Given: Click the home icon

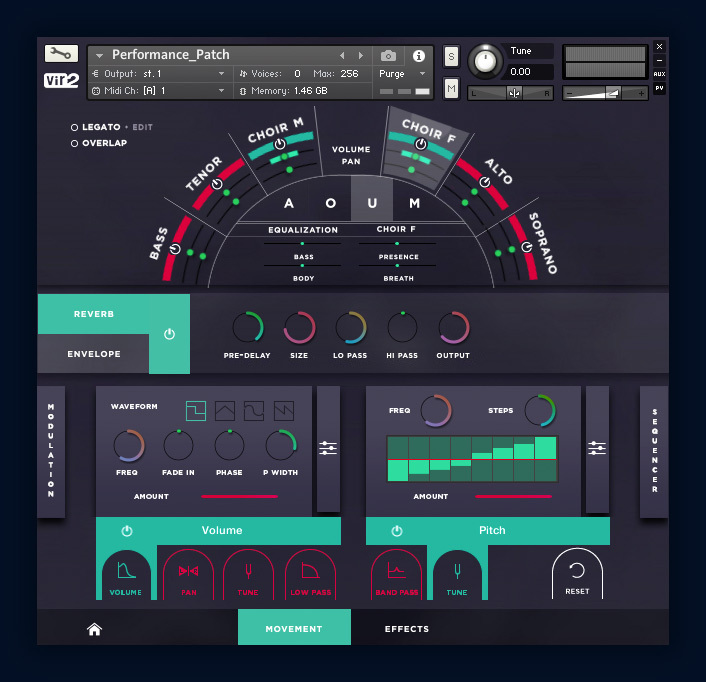Looking at the screenshot, I should [94, 629].
